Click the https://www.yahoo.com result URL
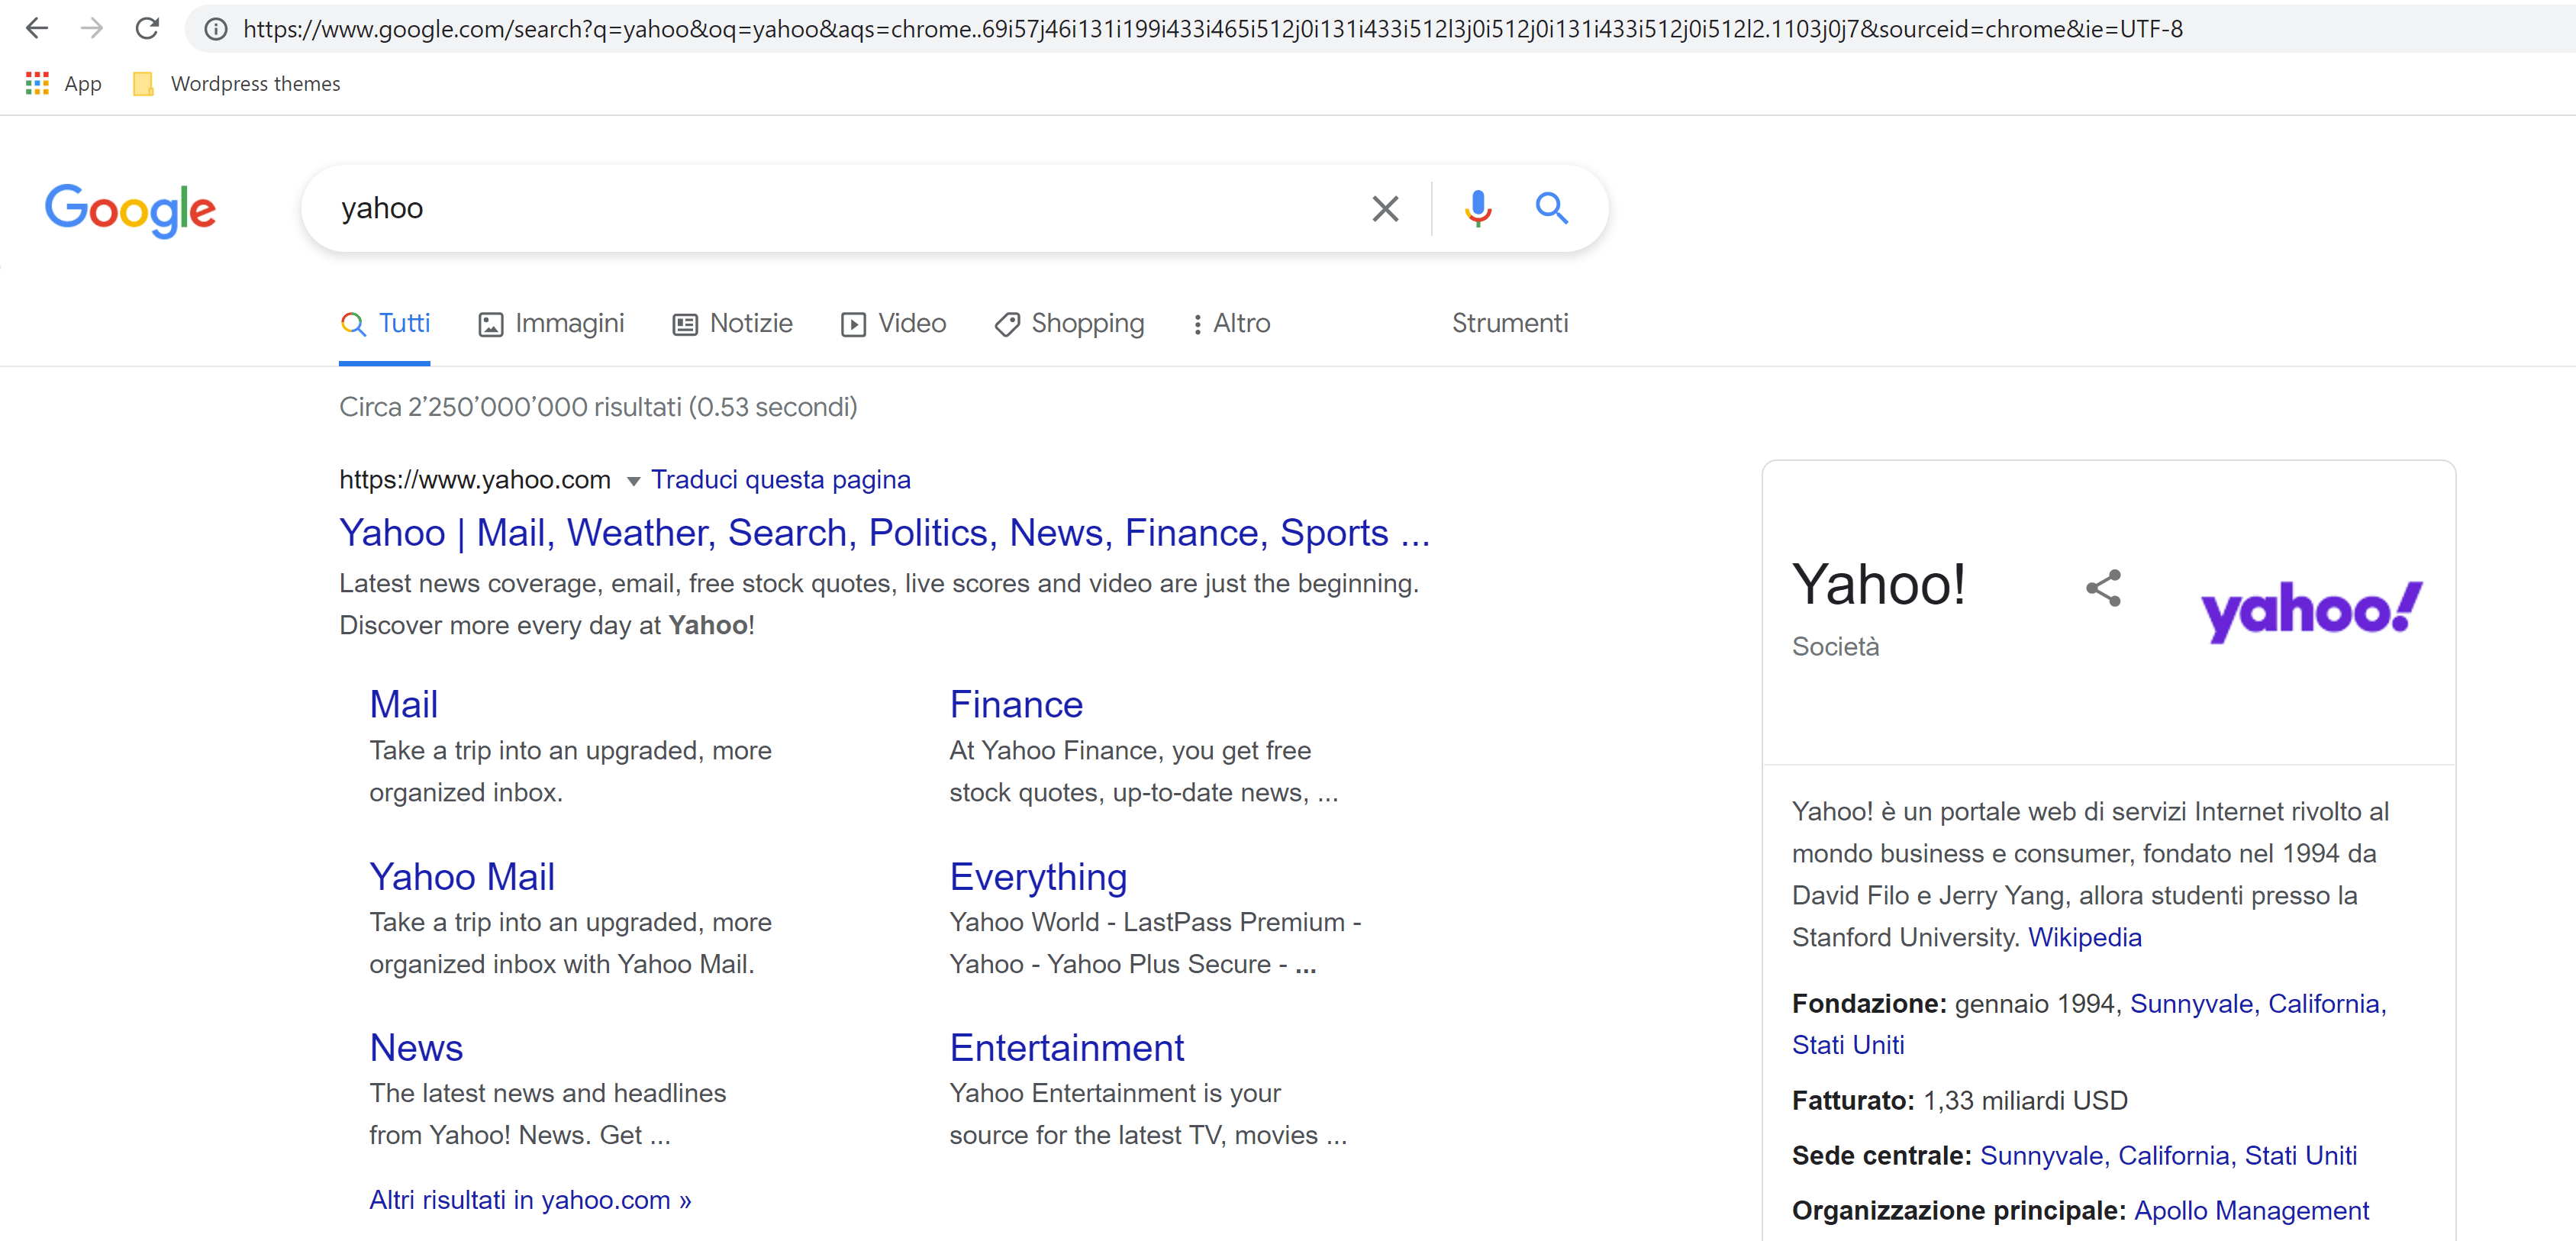Screen dimensions: 2576x1241 point(475,480)
